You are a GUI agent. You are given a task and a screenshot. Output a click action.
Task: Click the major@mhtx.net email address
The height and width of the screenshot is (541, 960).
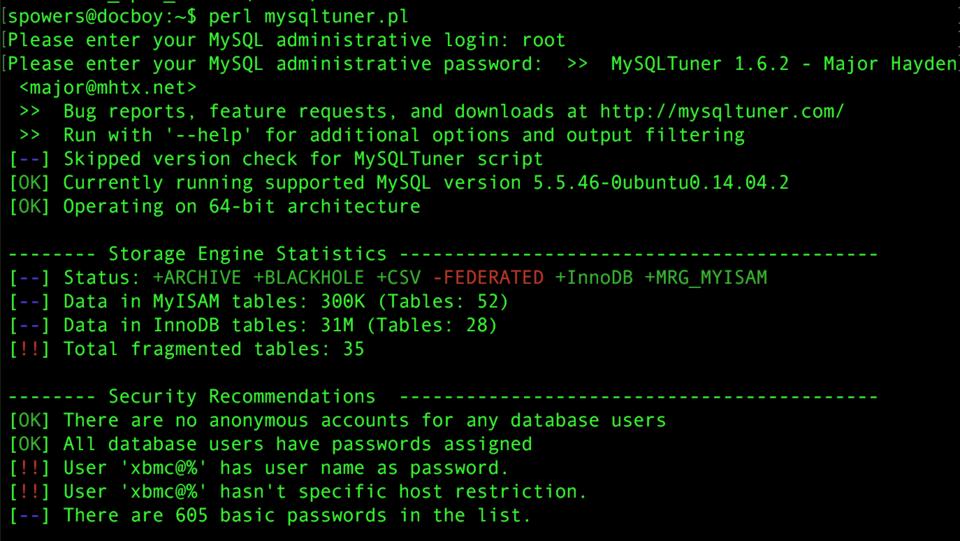pos(107,88)
